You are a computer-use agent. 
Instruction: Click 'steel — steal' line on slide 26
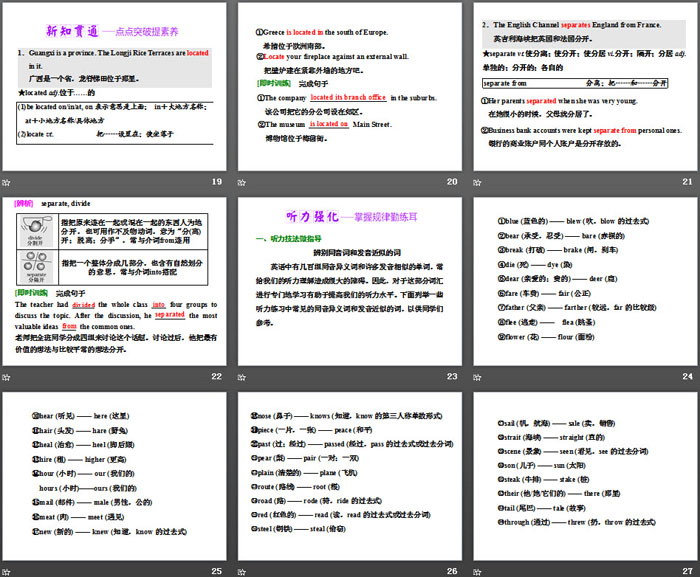click(298, 529)
